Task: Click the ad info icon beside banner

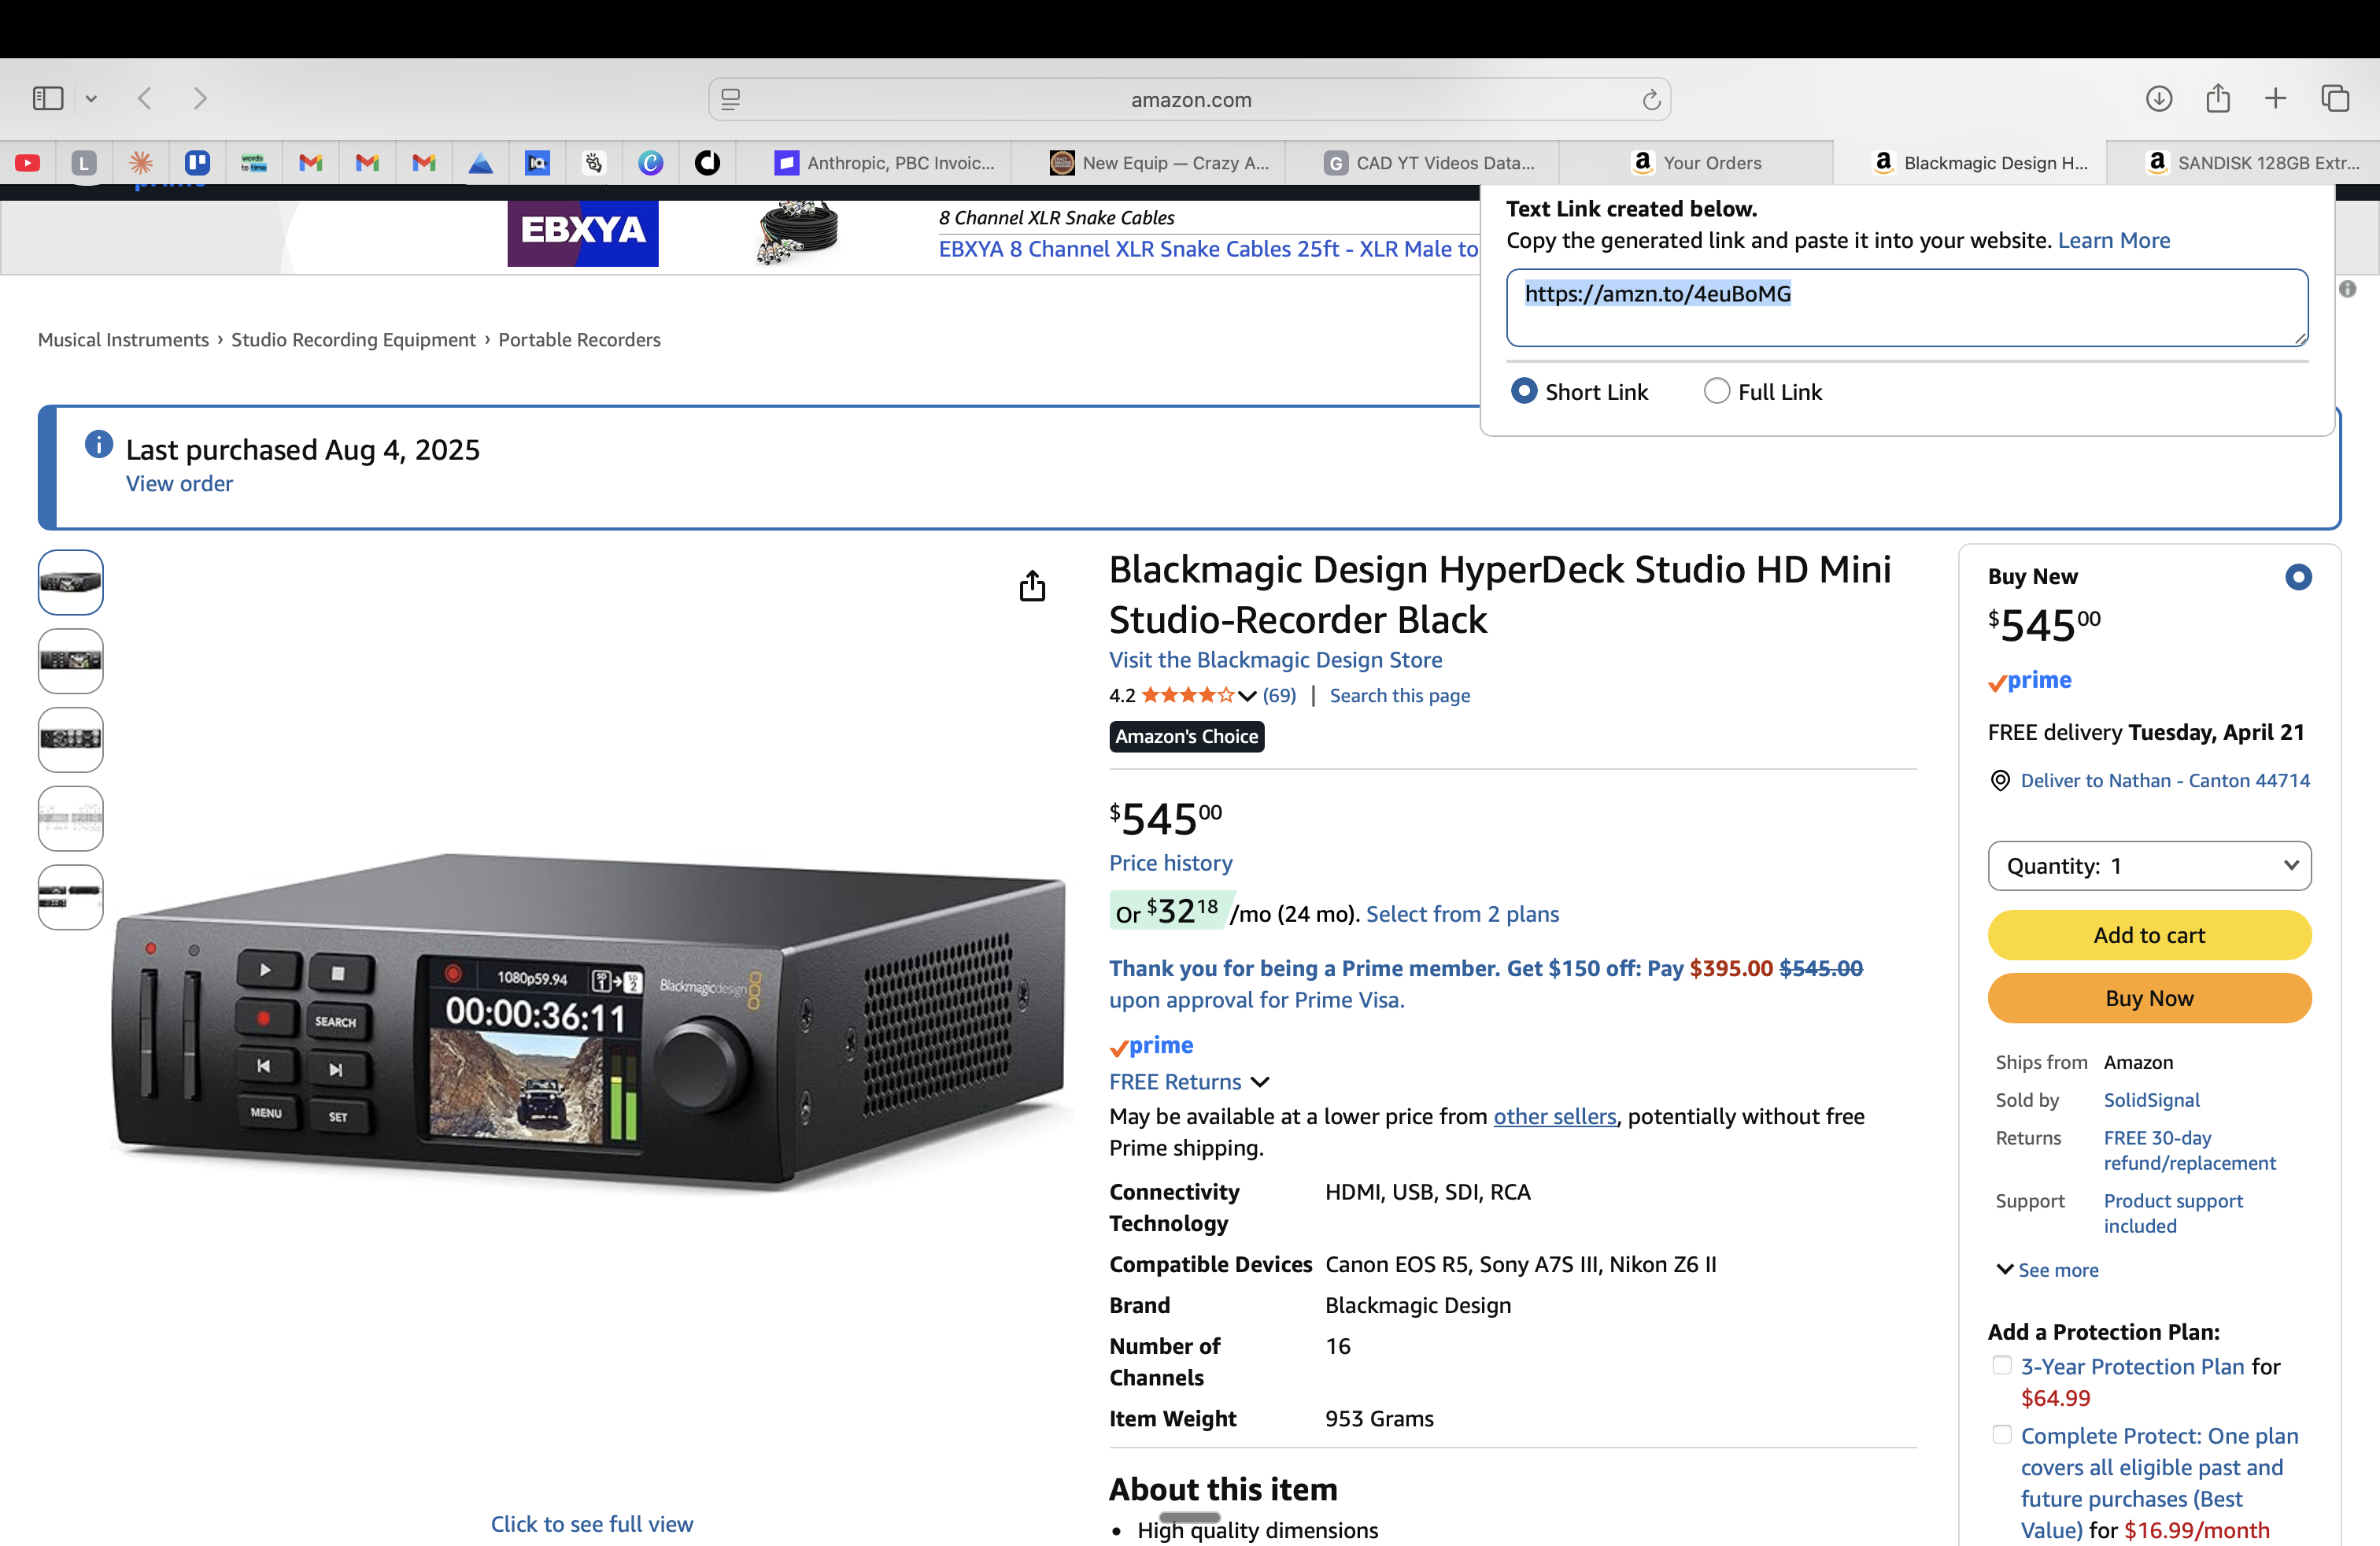Action: (2347, 289)
